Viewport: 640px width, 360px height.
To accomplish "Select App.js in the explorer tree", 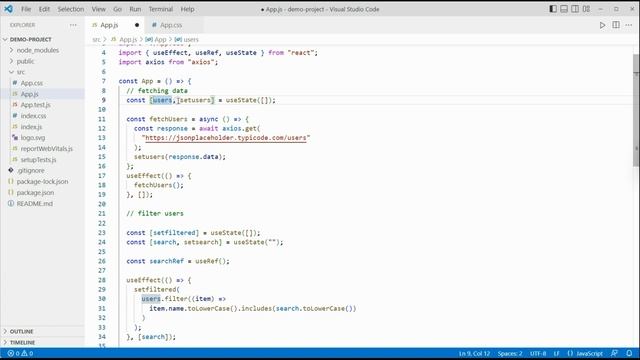I will pos(29,94).
